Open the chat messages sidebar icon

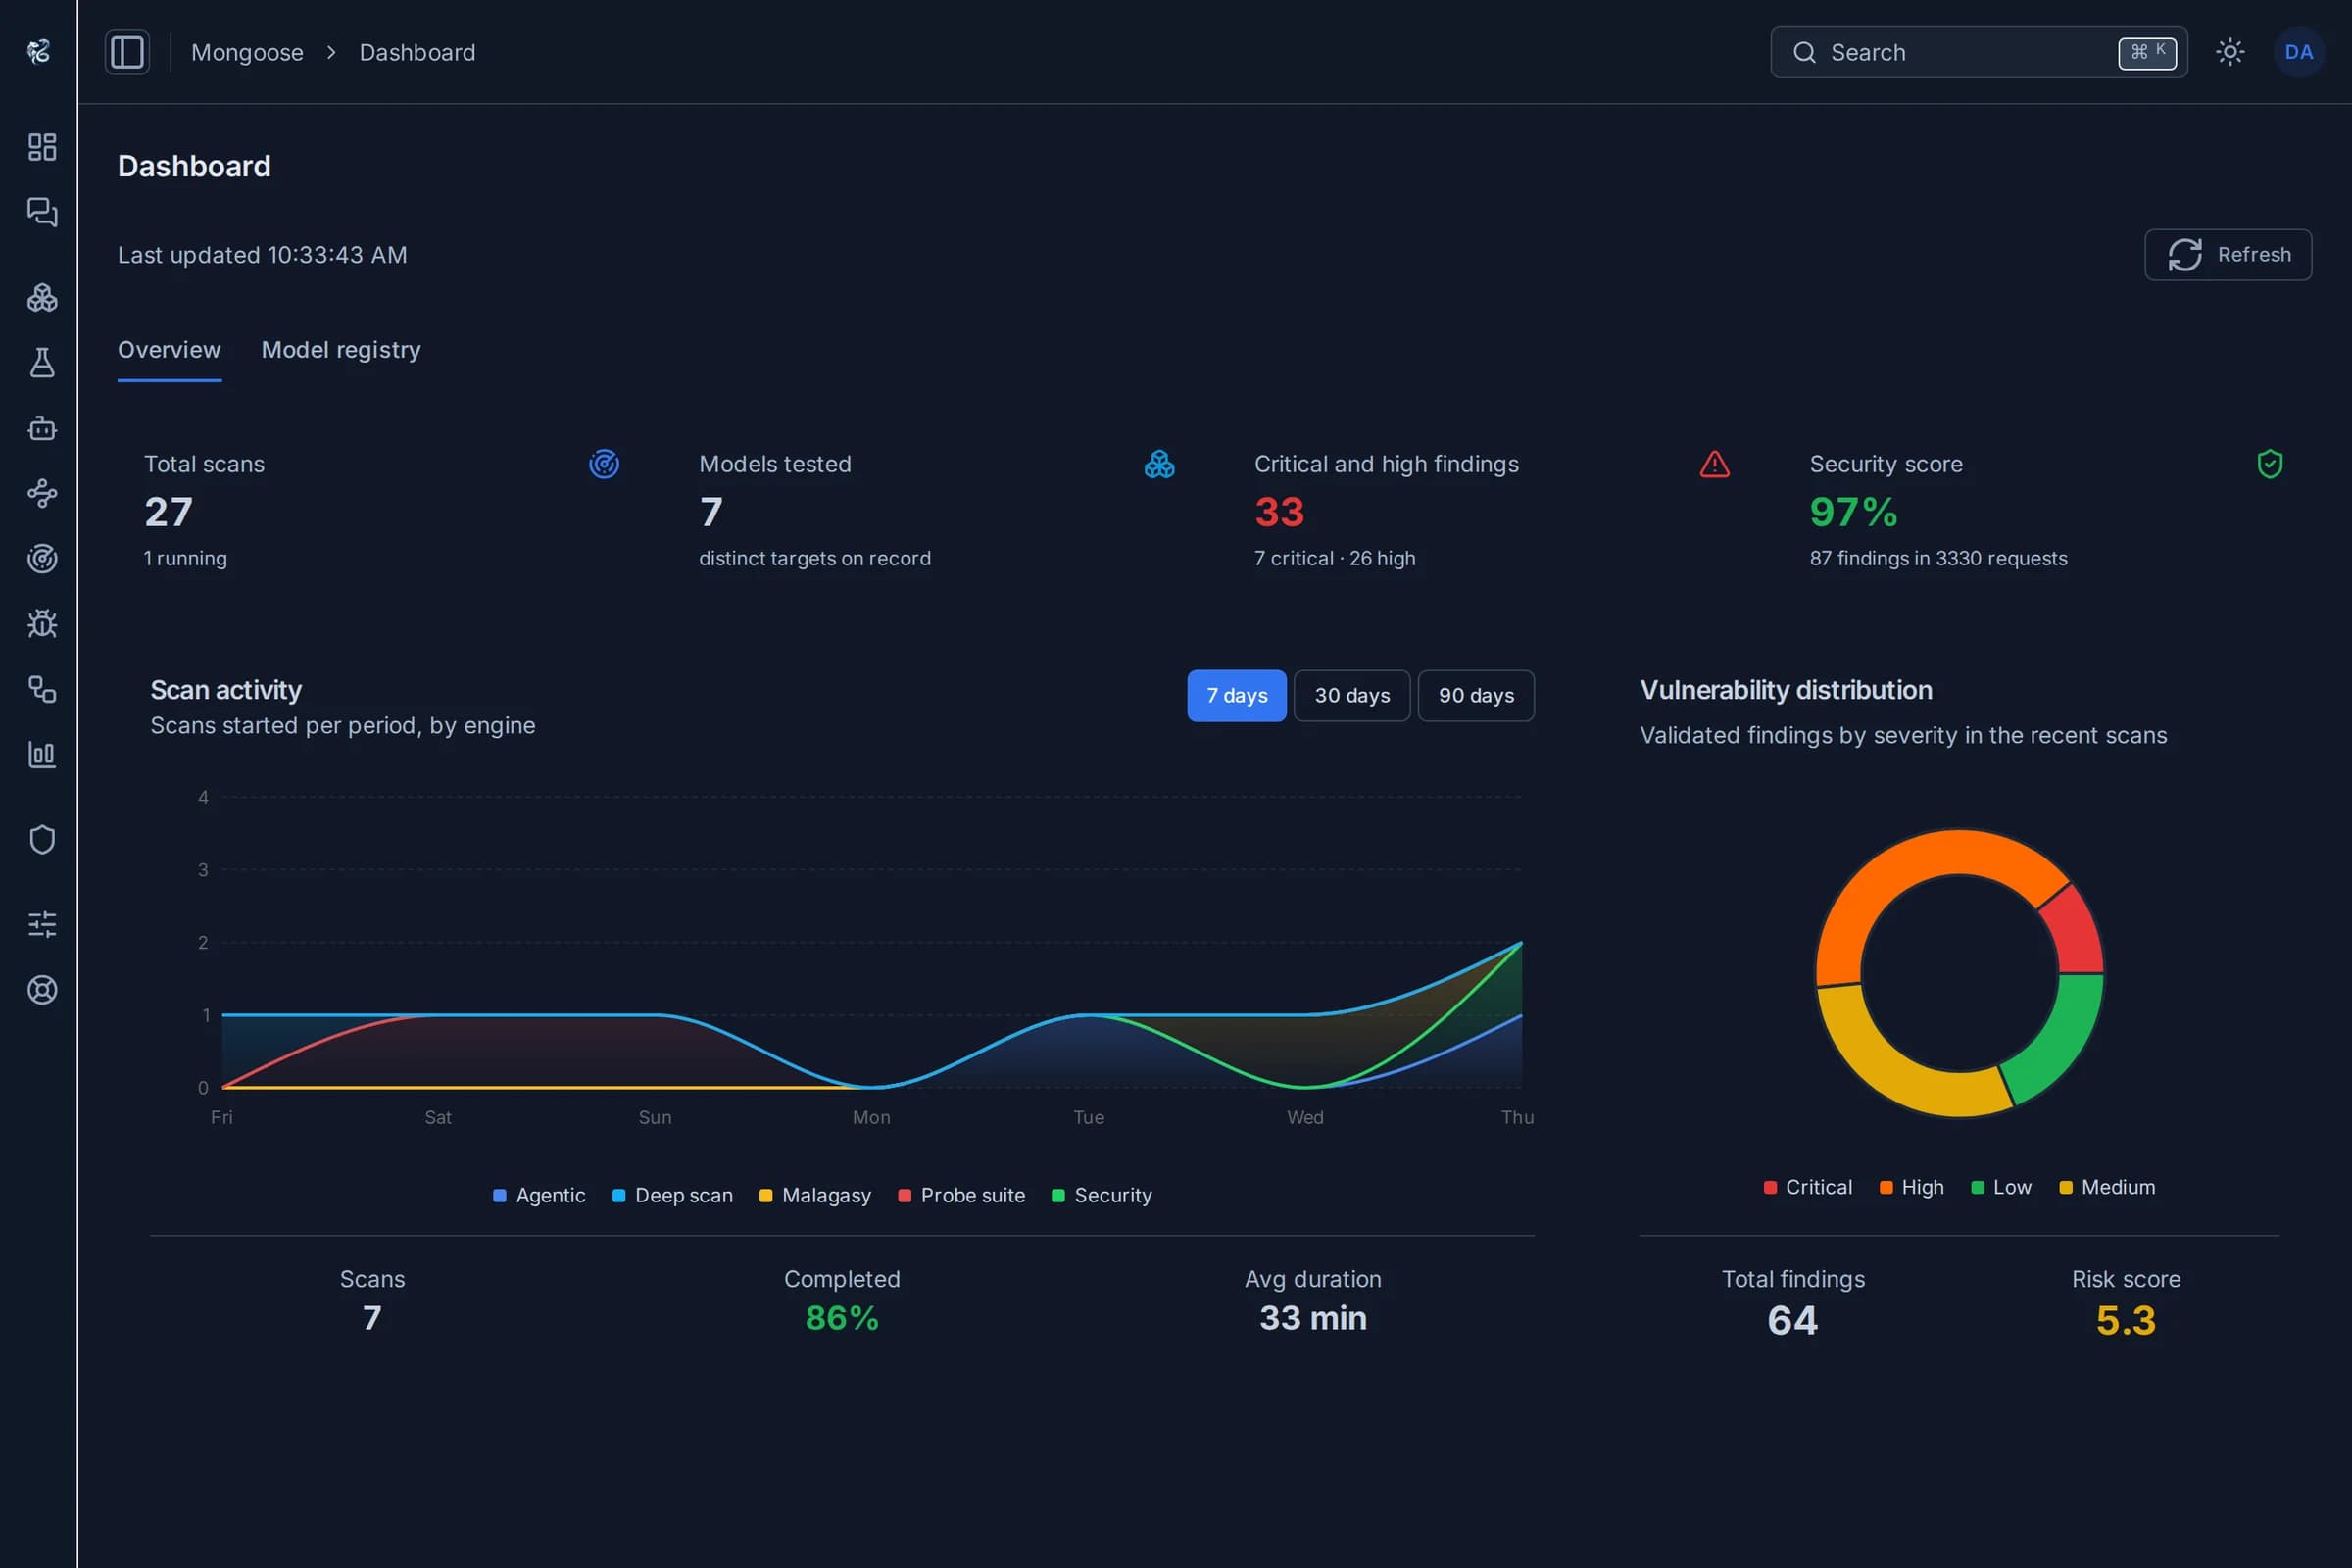coord(42,212)
